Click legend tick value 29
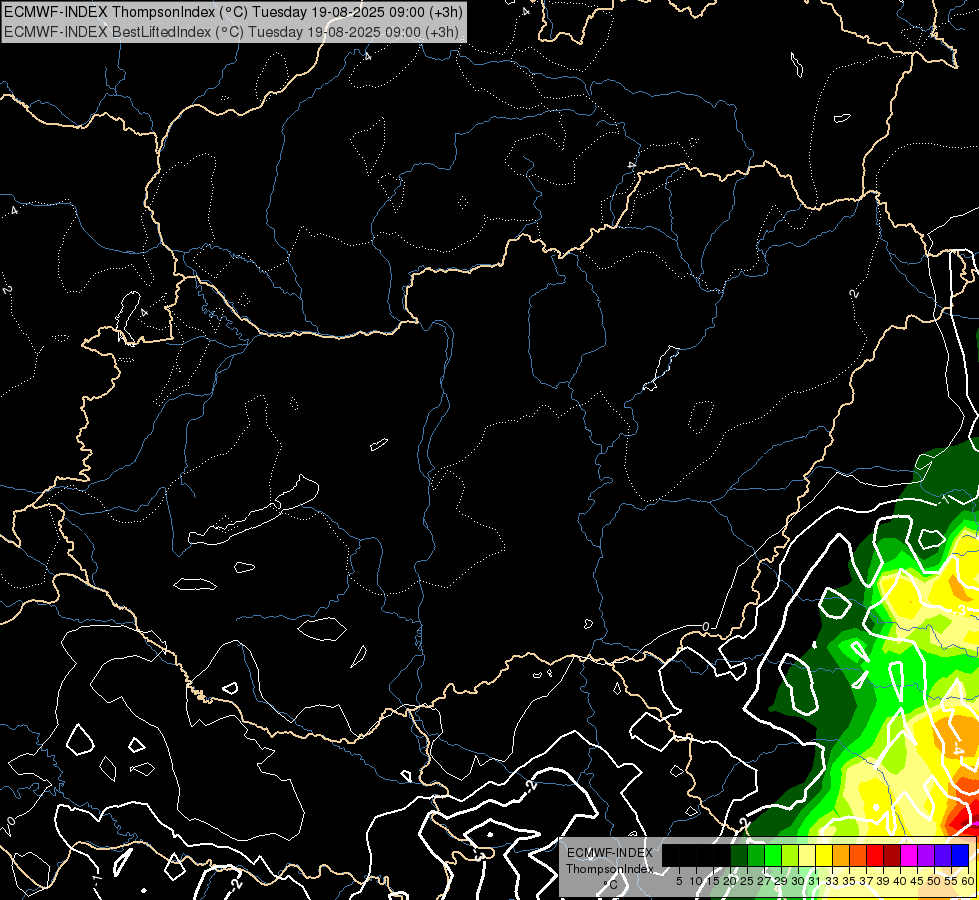 (781, 881)
